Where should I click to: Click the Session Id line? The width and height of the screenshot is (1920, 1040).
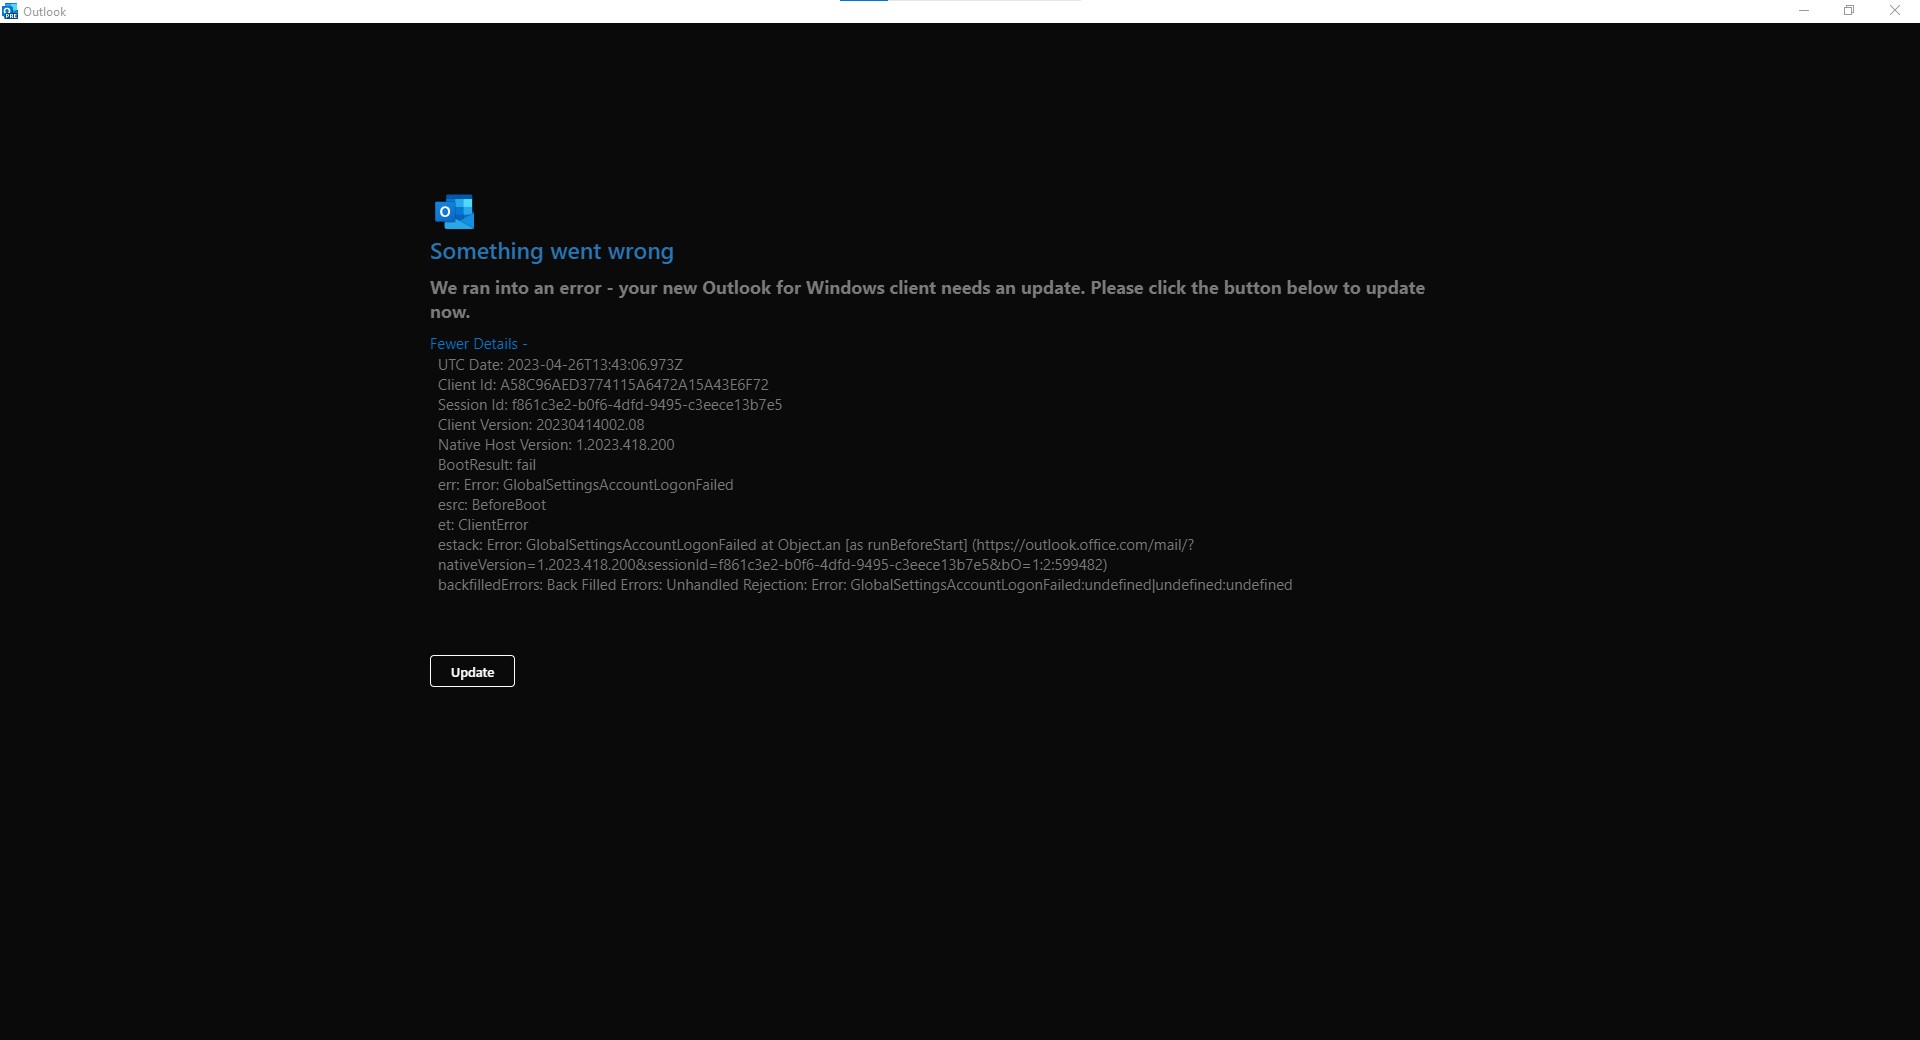pyautogui.click(x=610, y=405)
